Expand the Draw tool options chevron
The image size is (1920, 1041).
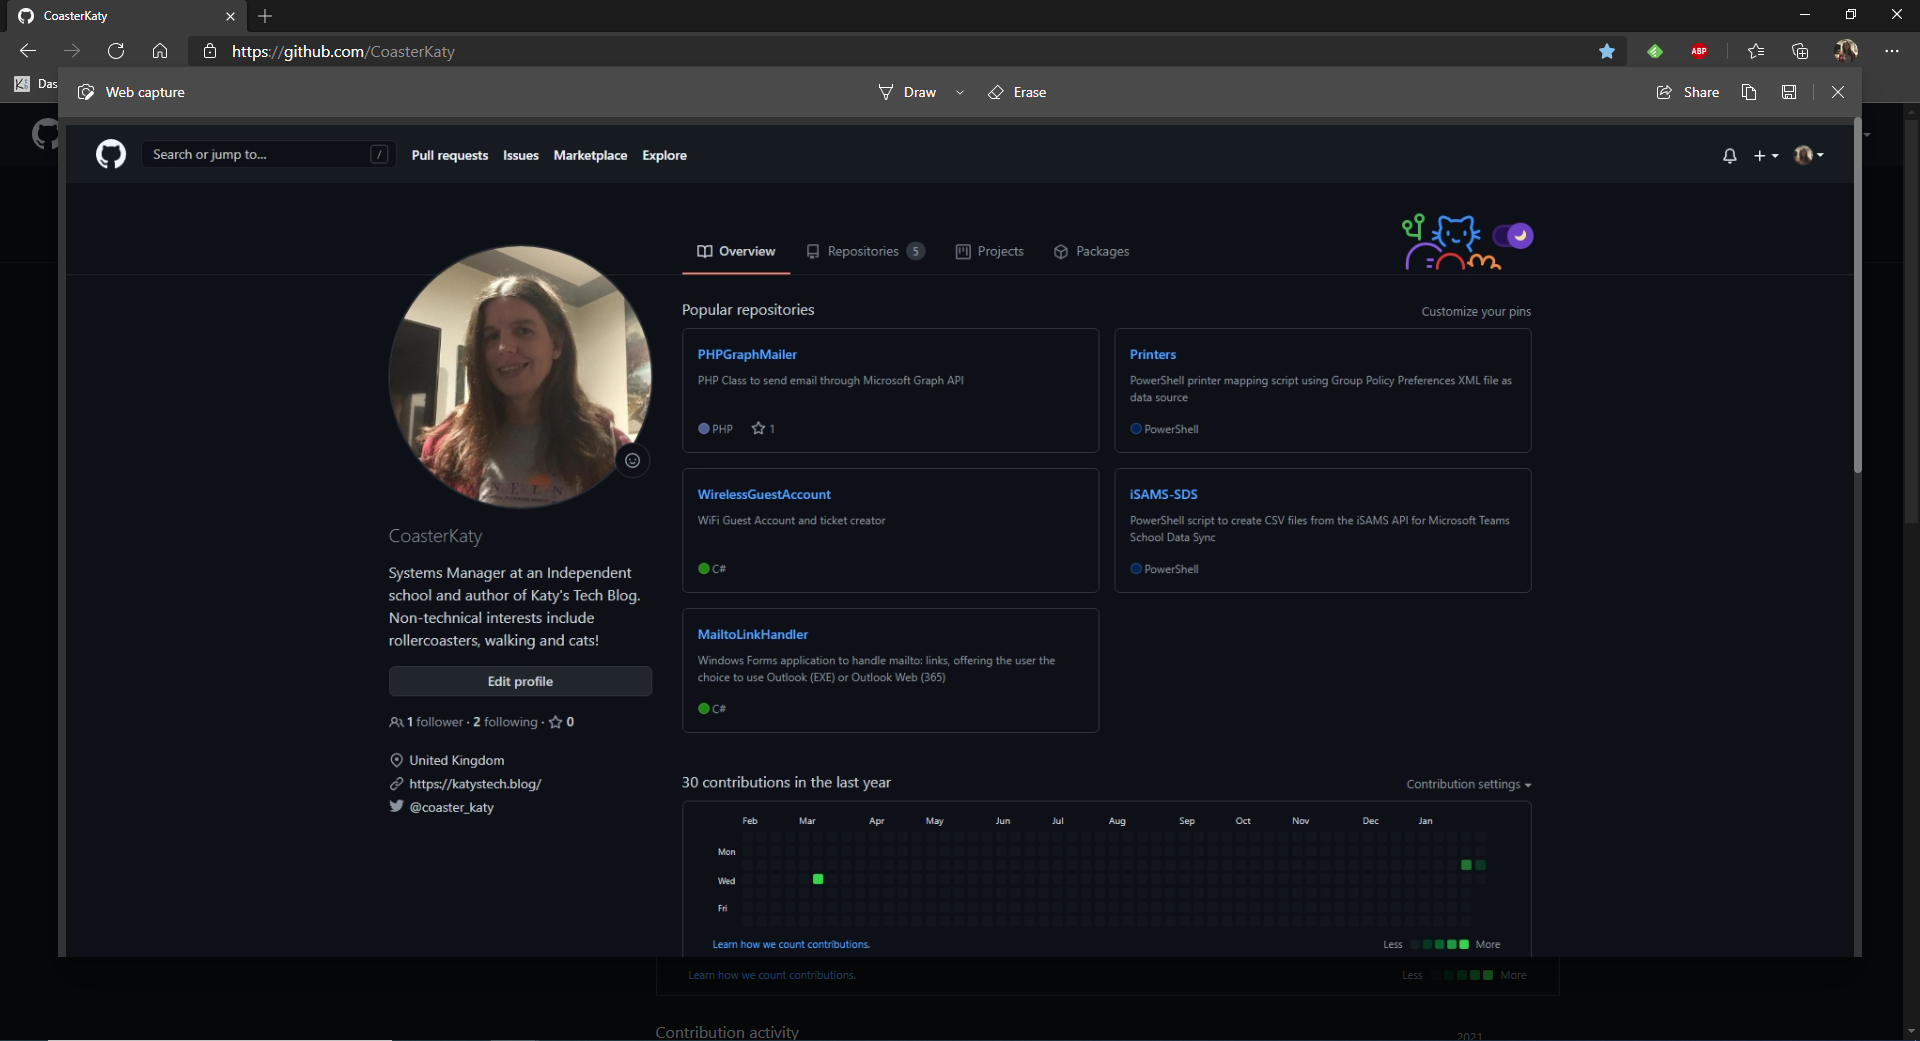[960, 93]
